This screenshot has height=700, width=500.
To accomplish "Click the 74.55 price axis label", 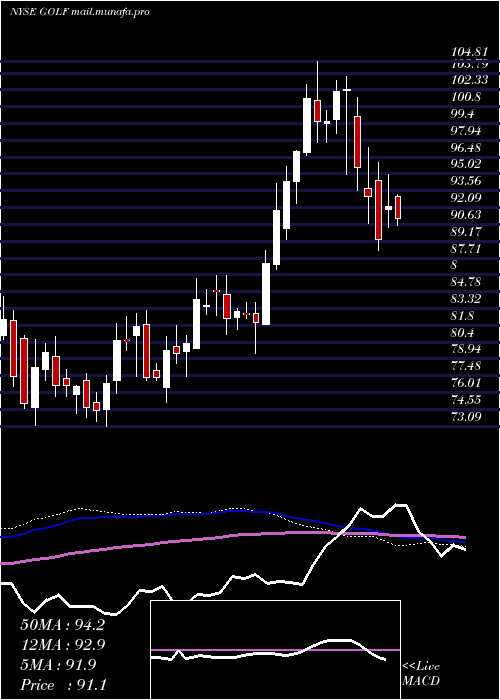I will [x=466, y=400].
